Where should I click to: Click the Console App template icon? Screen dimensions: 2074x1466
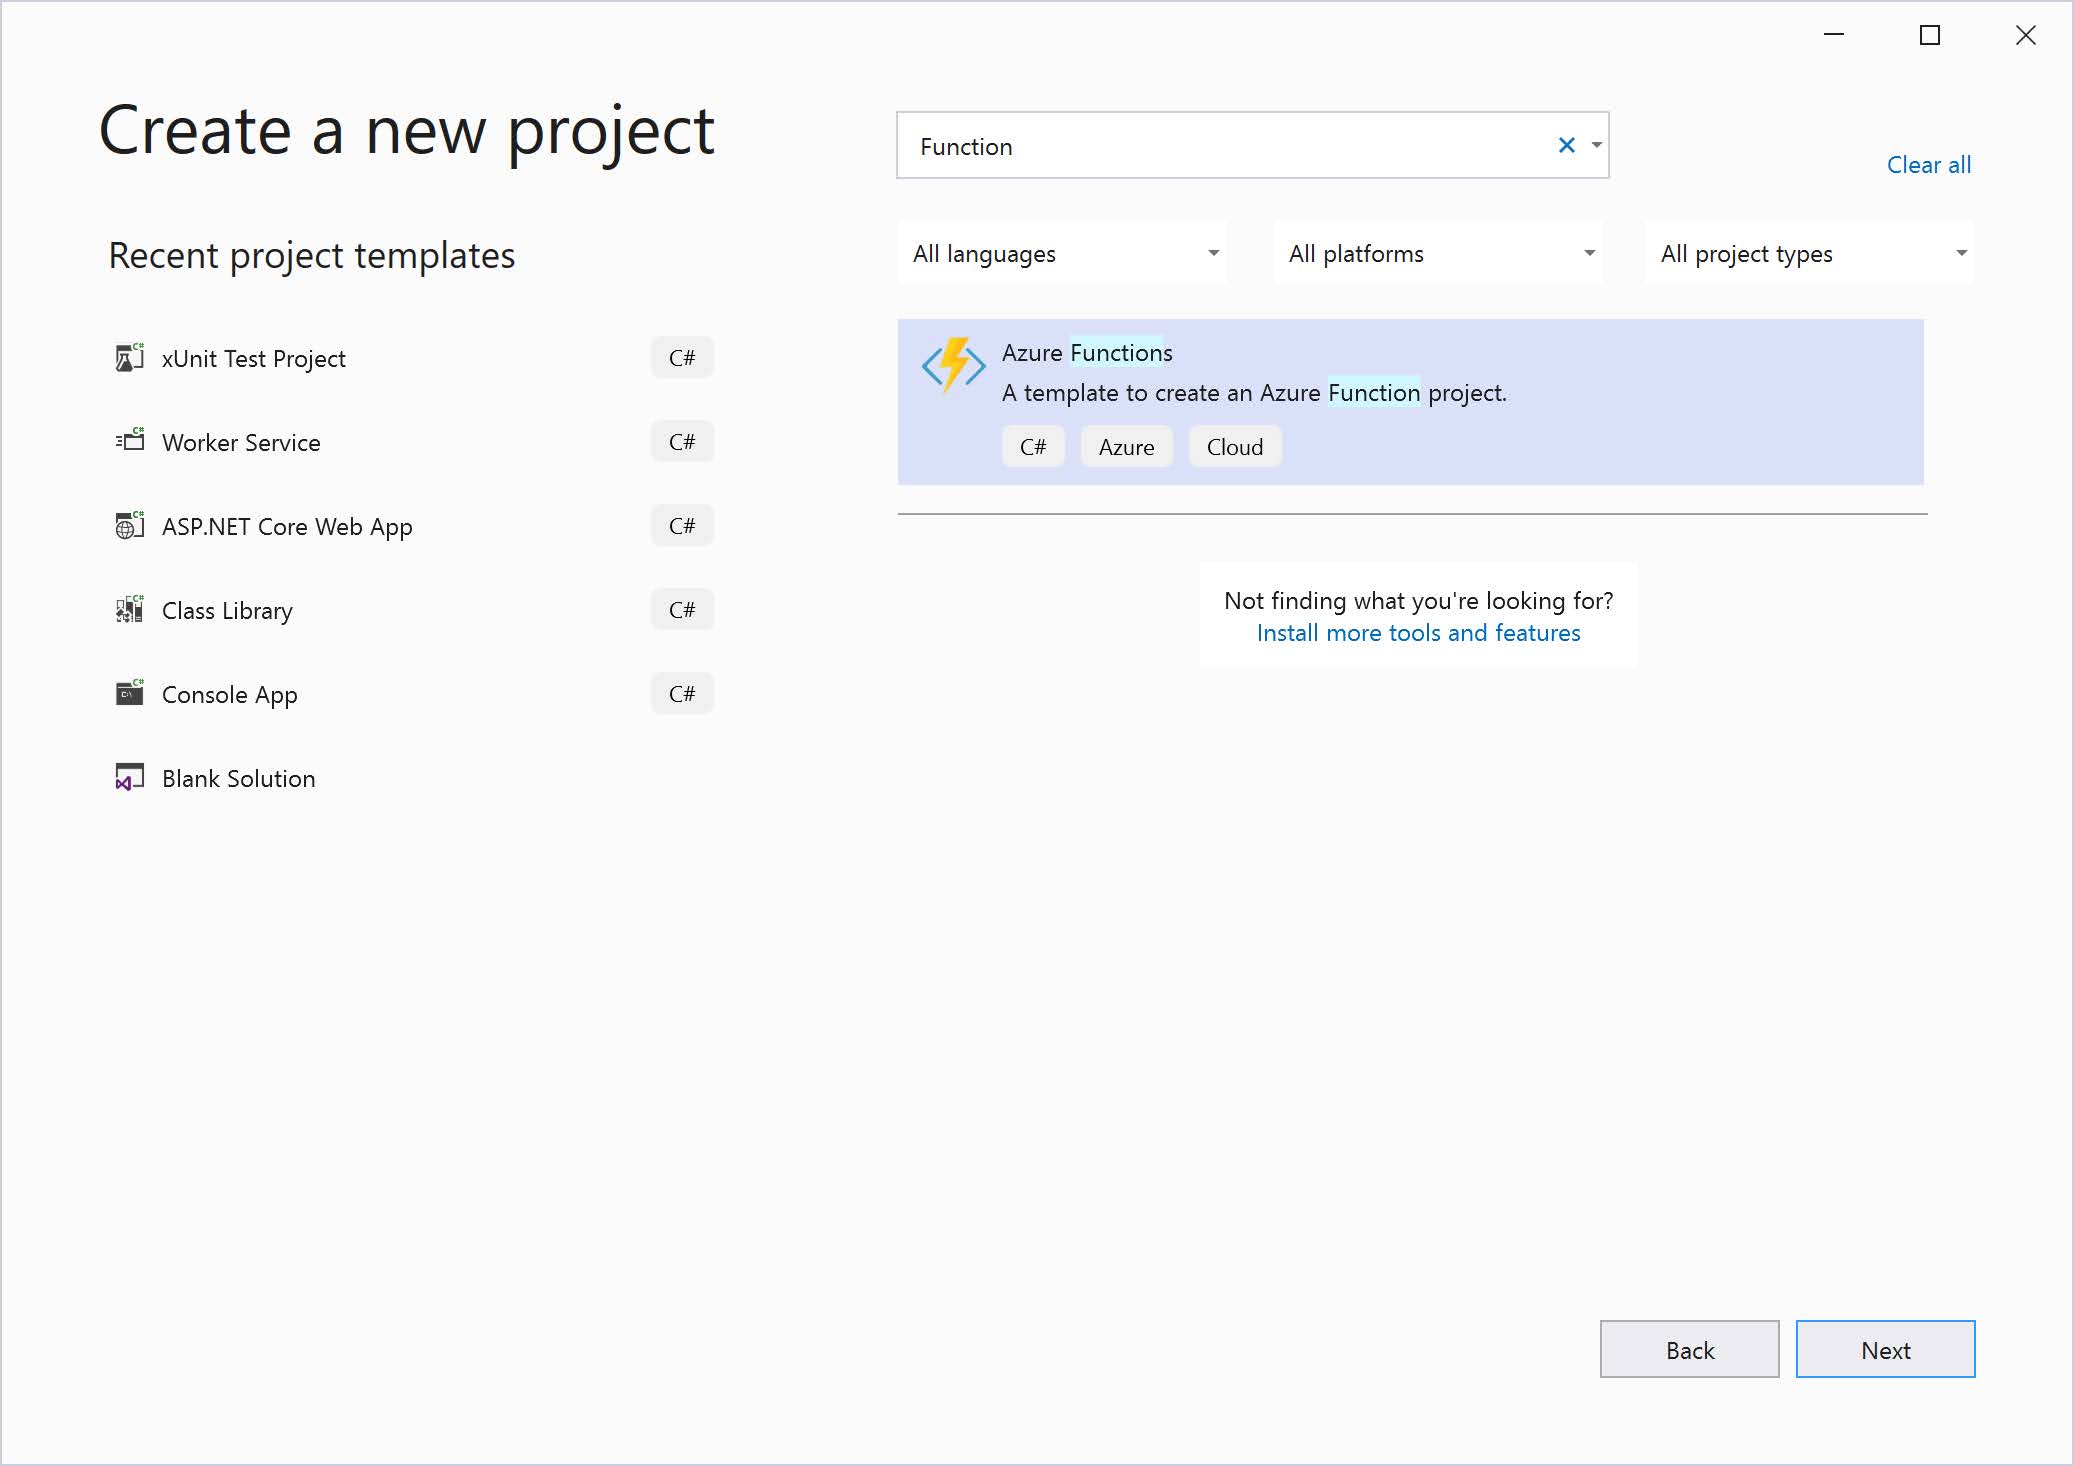(x=129, y=693)
